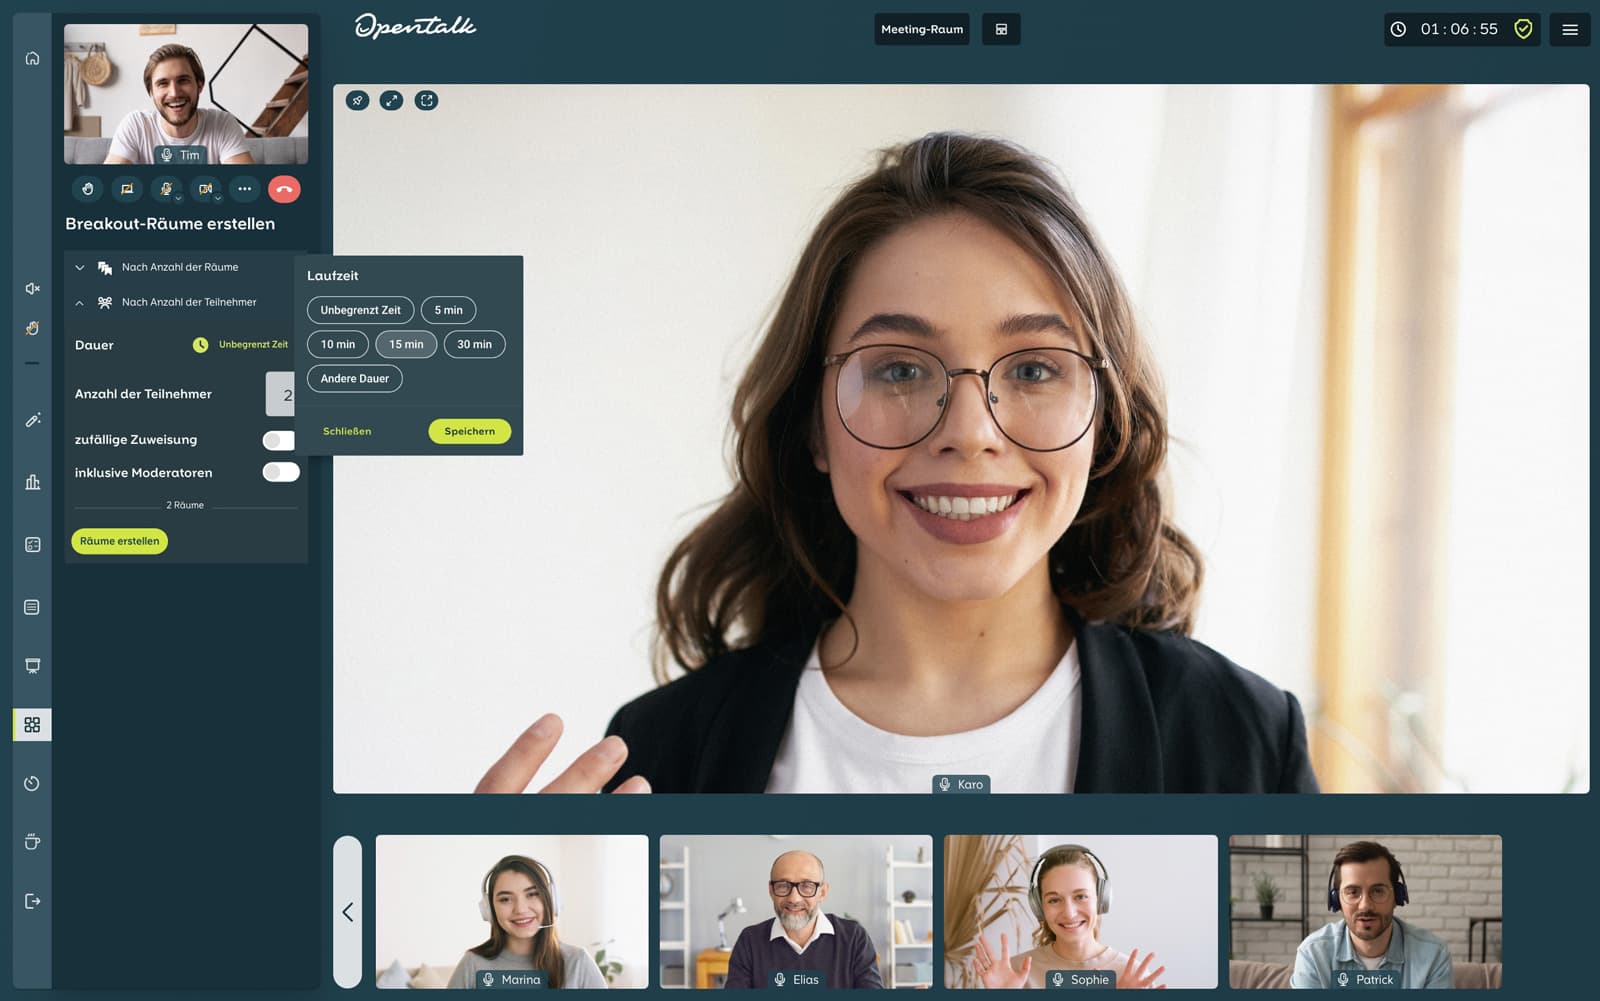Screen dimensions: 1600x1001
Task: Open the microphone options dropdown arrow
Action: coord(178,198)
